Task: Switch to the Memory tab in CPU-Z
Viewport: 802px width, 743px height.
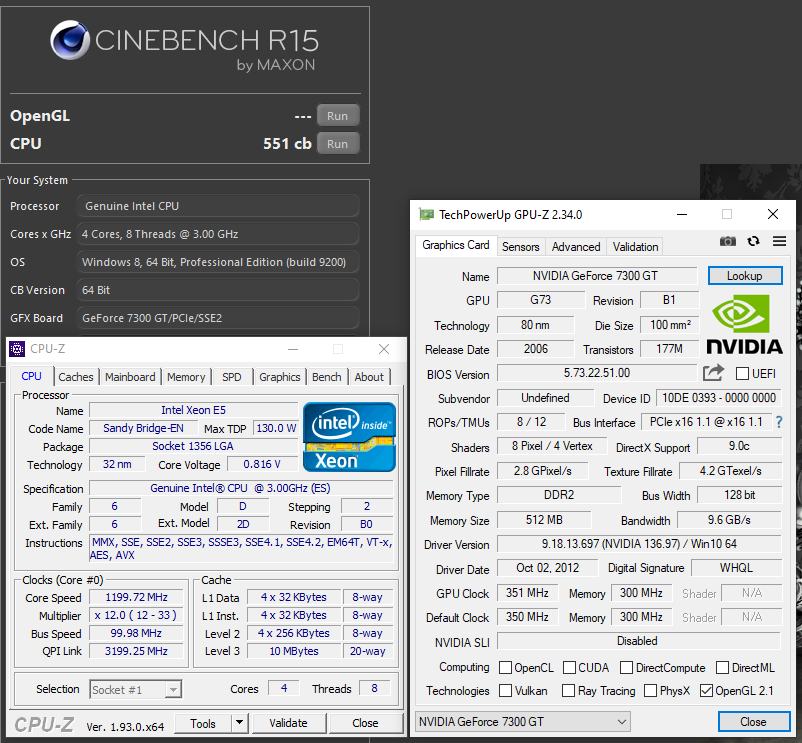Action: point(186,377)
